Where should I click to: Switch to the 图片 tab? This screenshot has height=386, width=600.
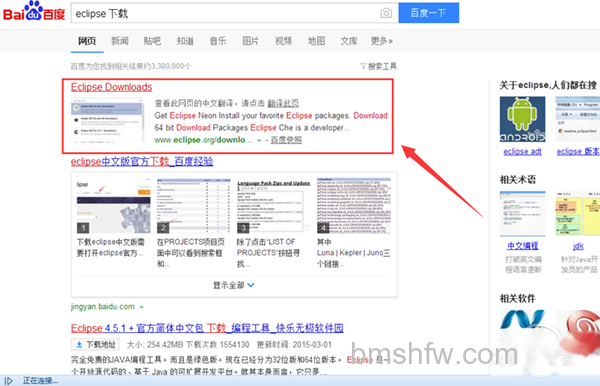[x=251, y=41]
